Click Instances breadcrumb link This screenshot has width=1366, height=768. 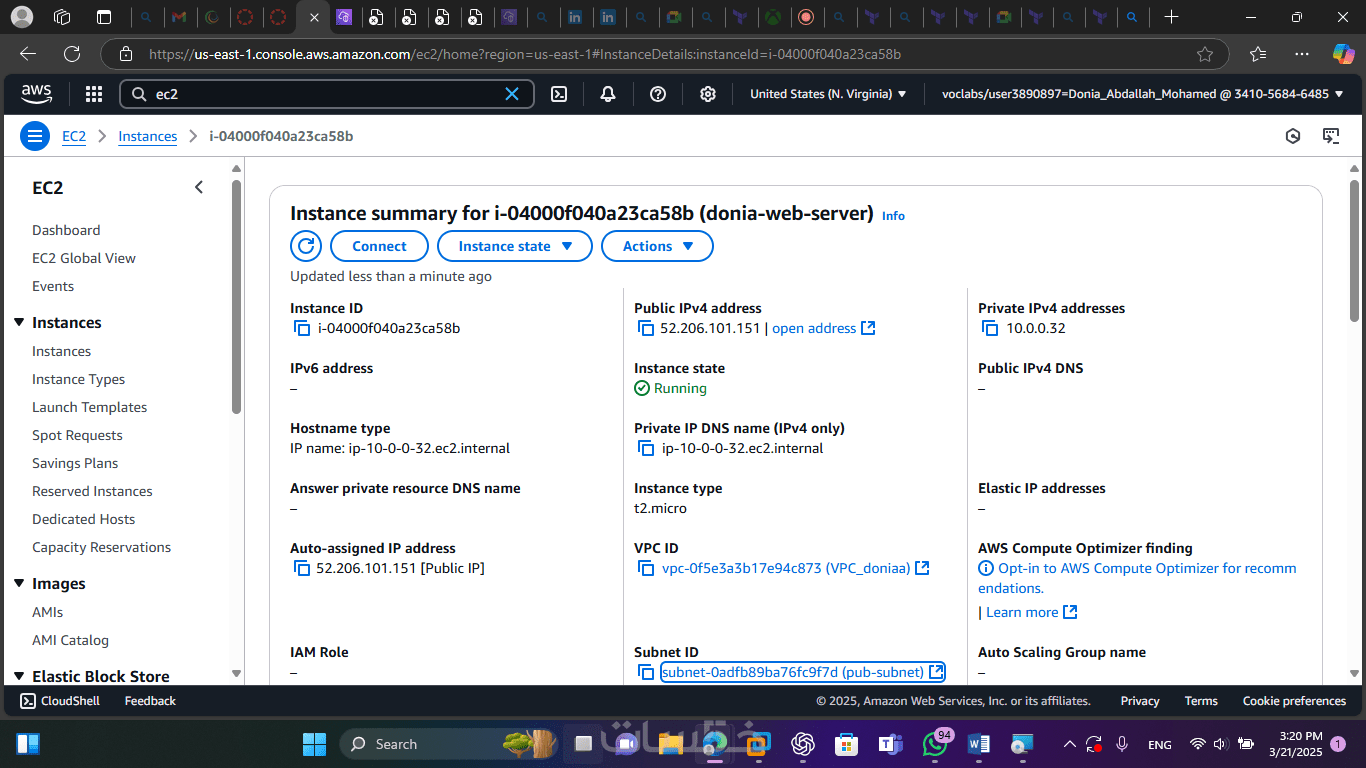[x=147, y=136]
